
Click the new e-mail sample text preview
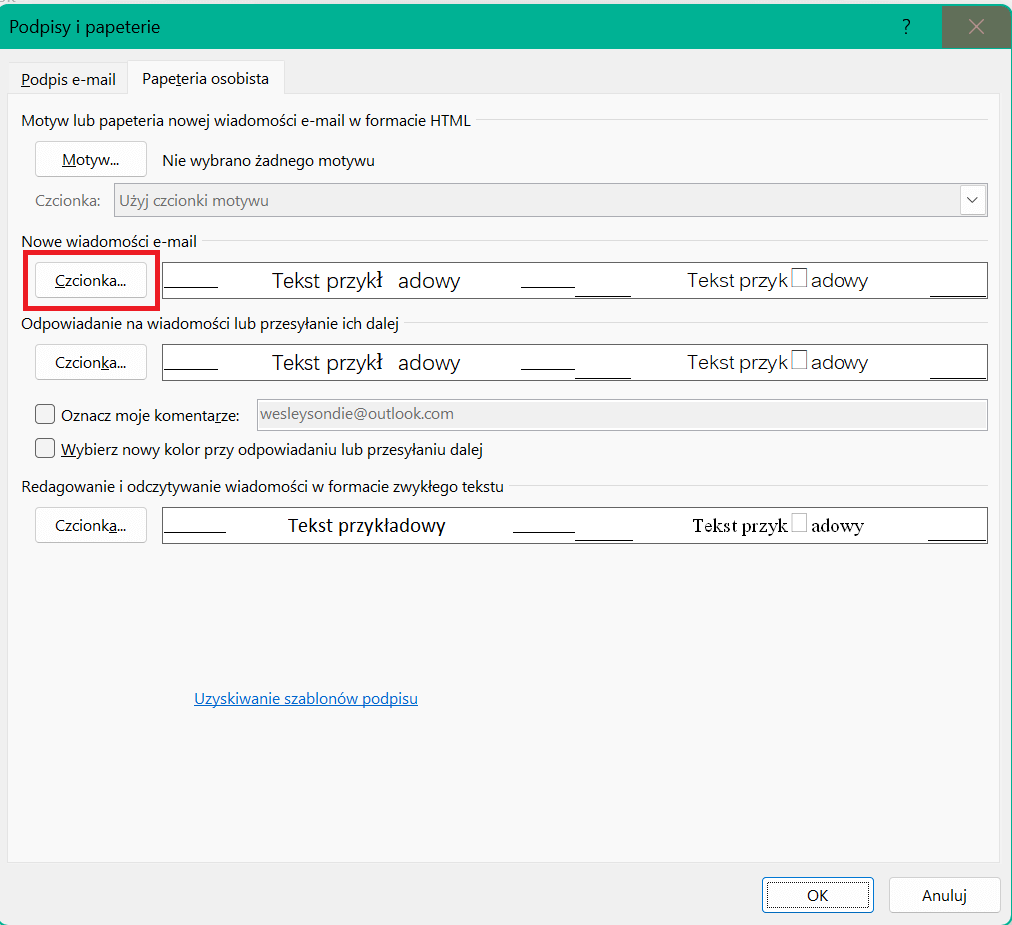click(574, 281)
